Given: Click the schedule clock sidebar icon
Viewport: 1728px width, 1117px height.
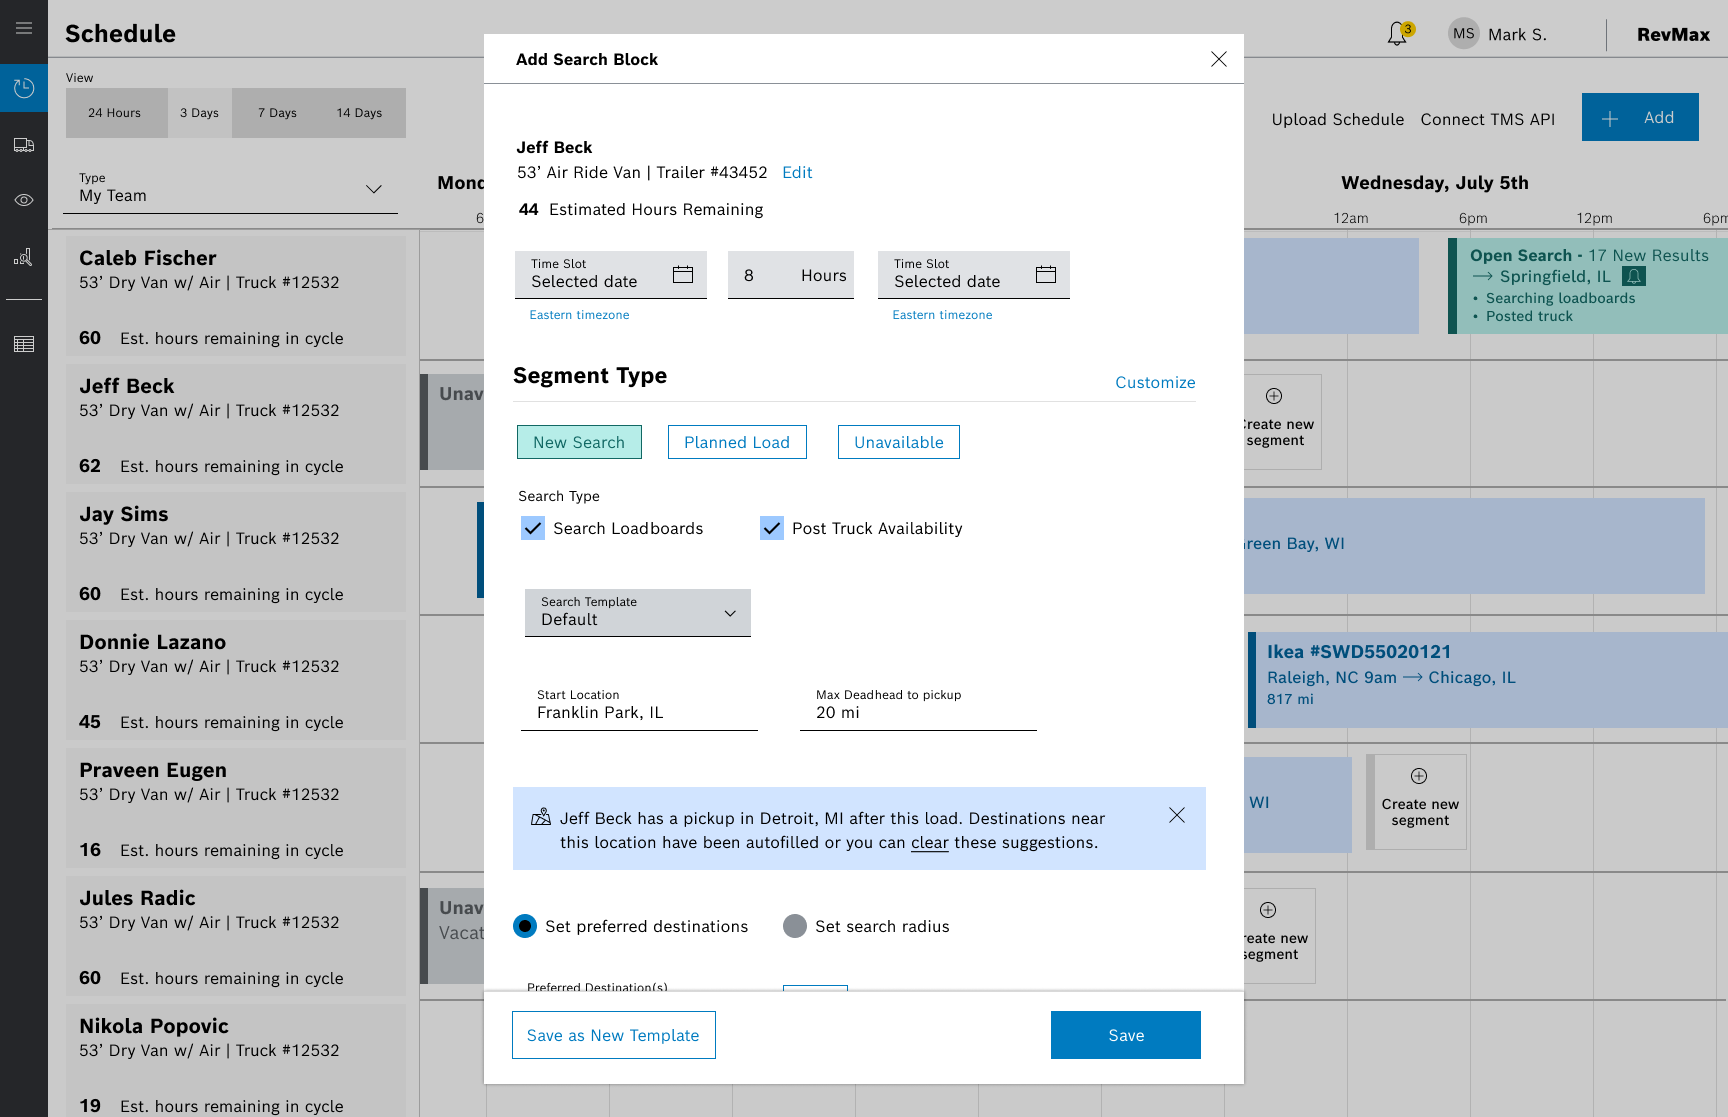Looking at the screenshot, I should 24,89.
